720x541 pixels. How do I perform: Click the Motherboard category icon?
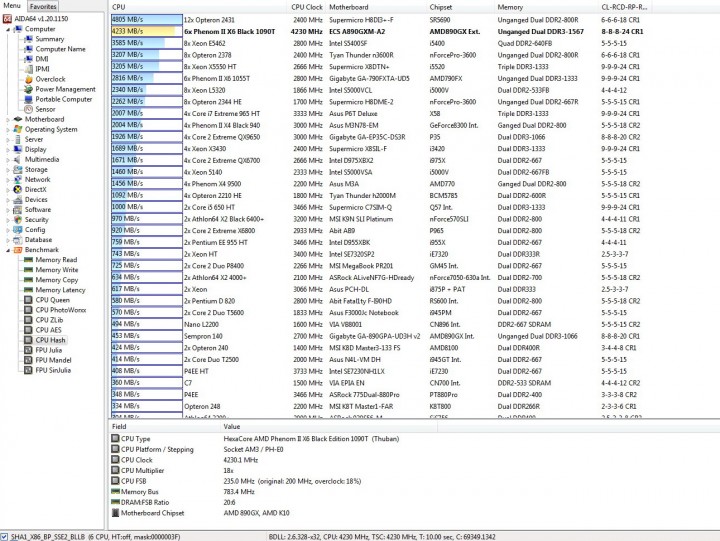point(18,119)
